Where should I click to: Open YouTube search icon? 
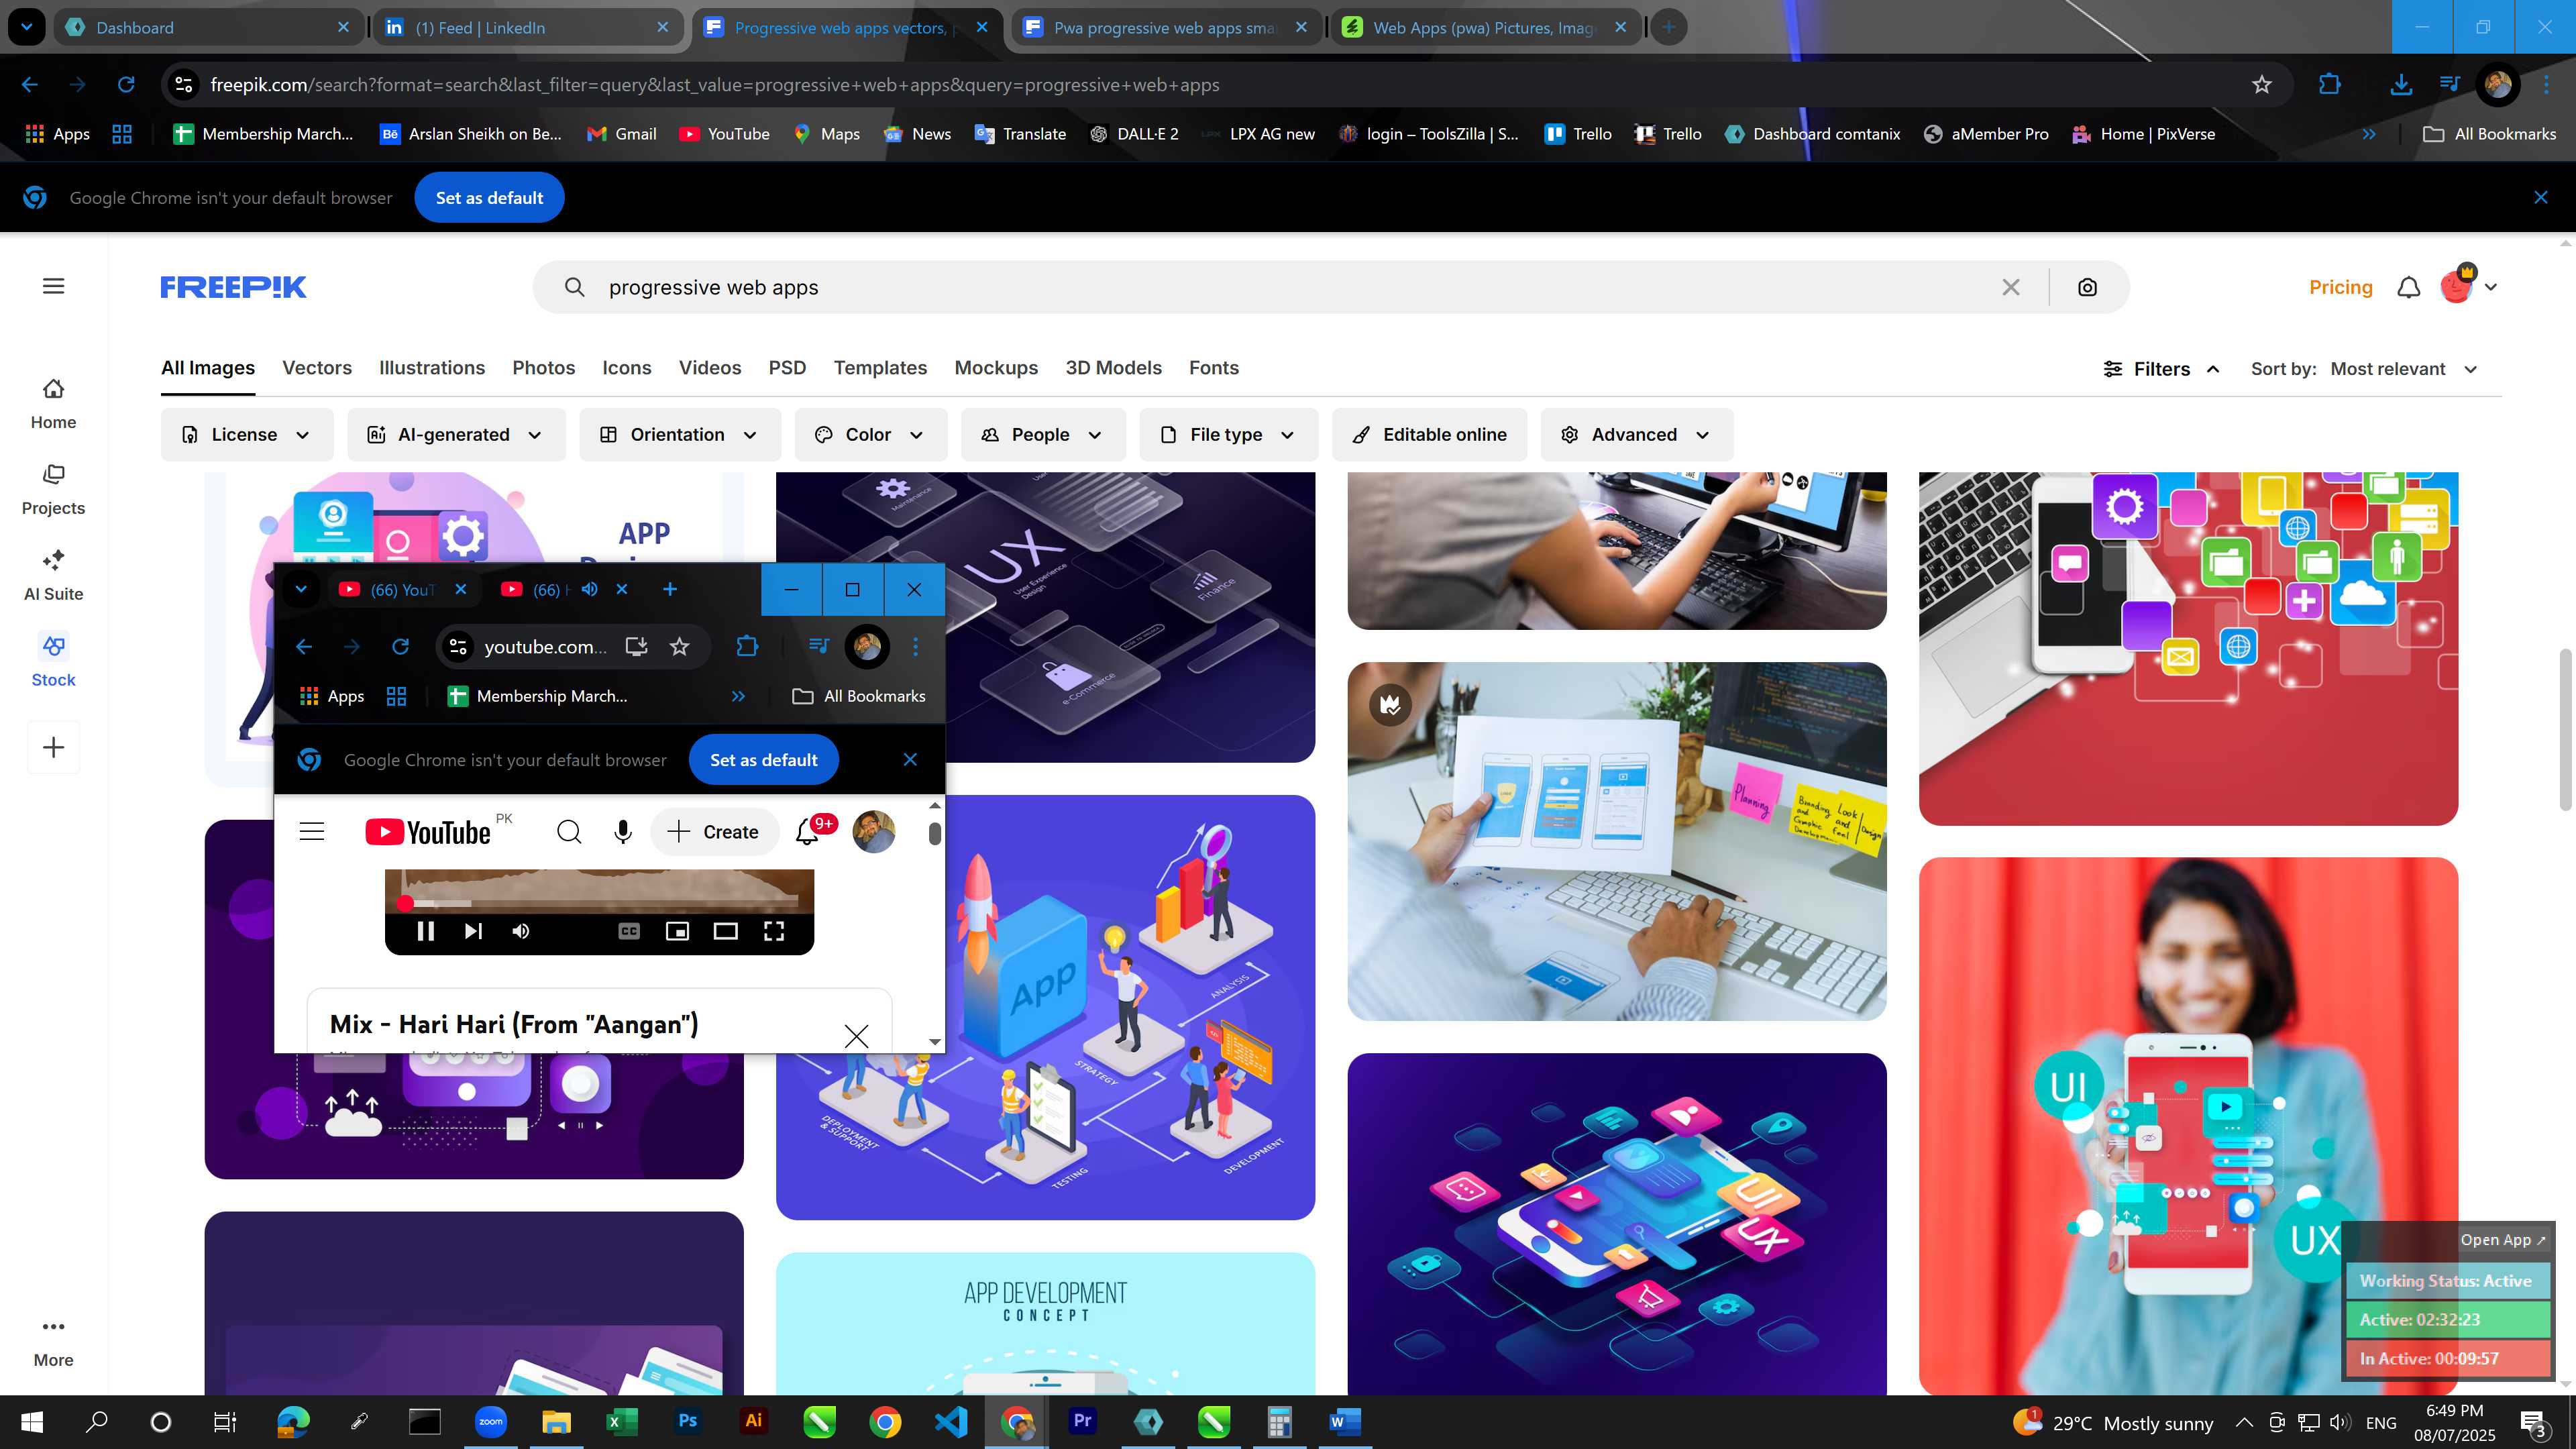pos(569,832)
